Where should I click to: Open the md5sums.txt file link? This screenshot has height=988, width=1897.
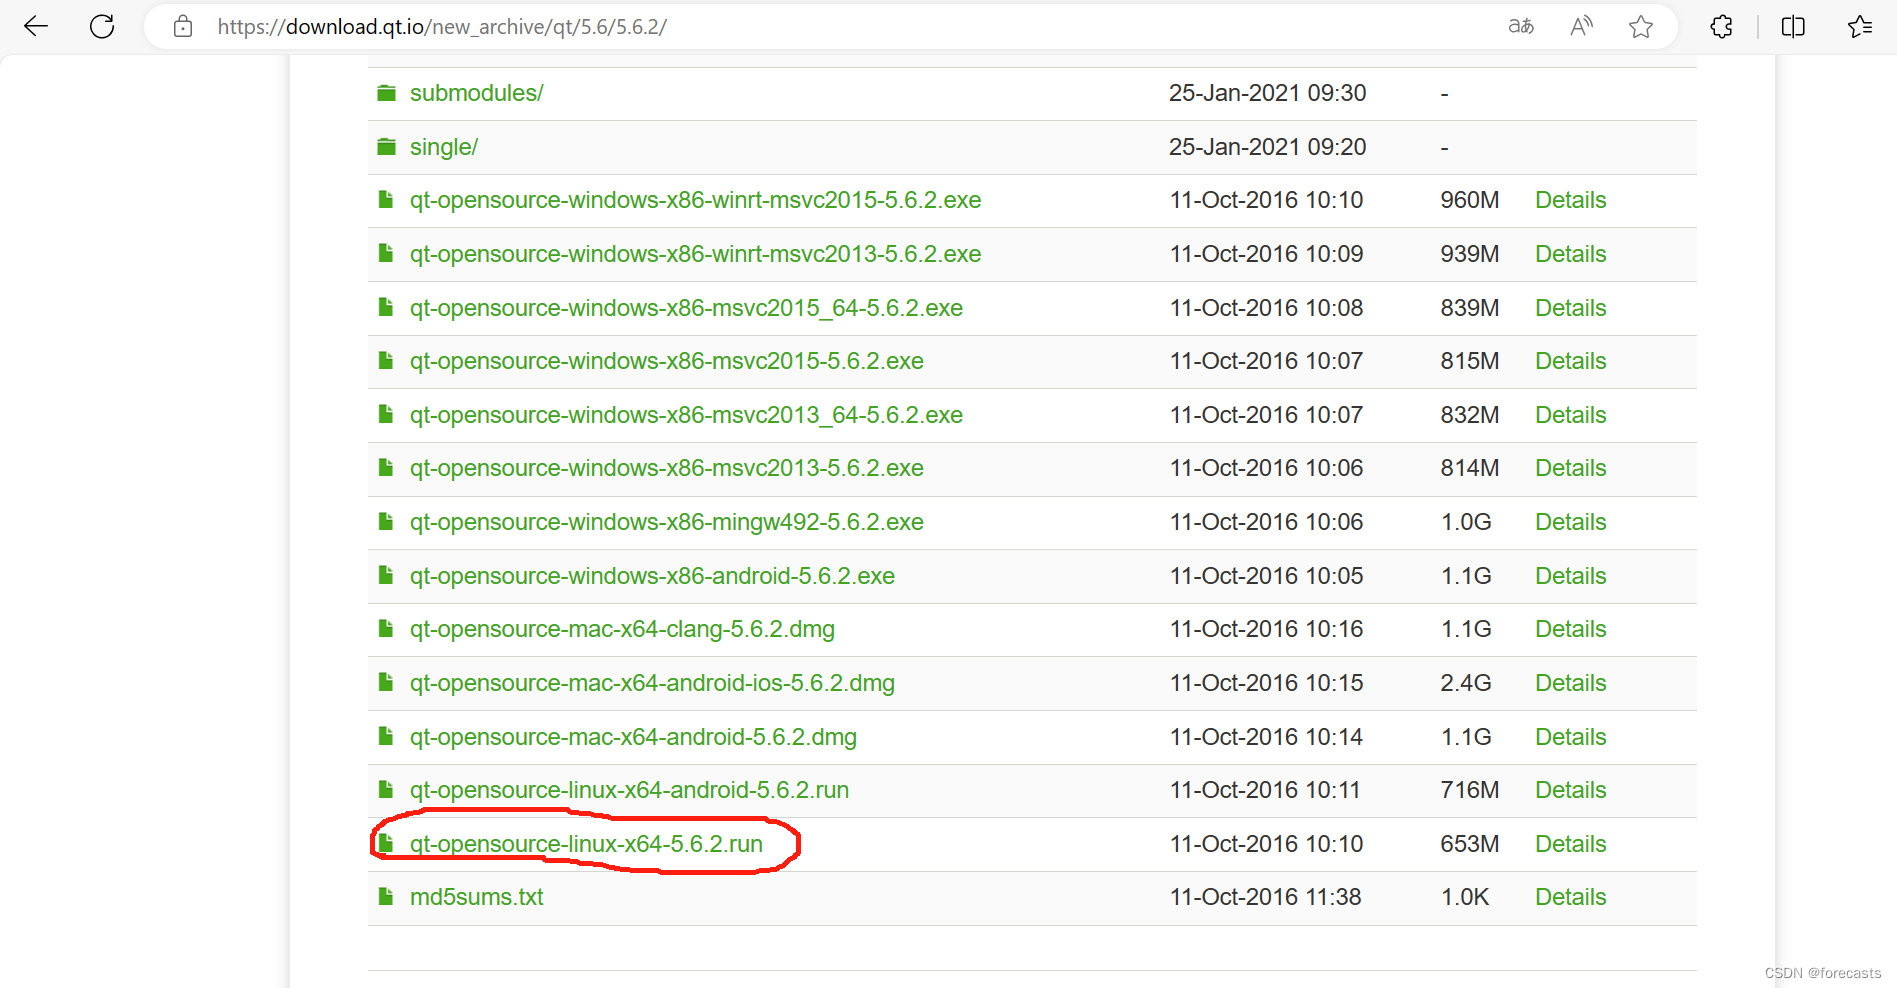(x=477, y=897)
